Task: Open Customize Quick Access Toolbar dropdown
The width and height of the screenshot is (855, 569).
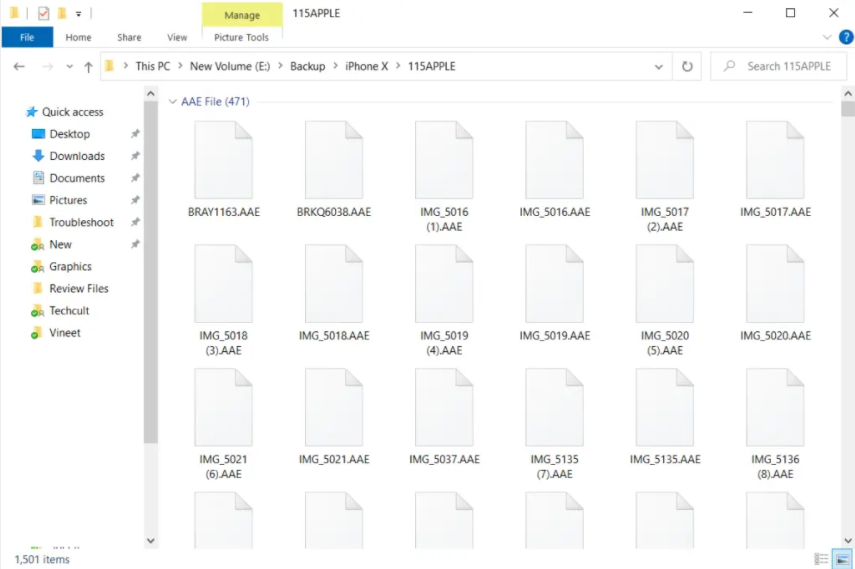Action: click(x=79, y=14)
